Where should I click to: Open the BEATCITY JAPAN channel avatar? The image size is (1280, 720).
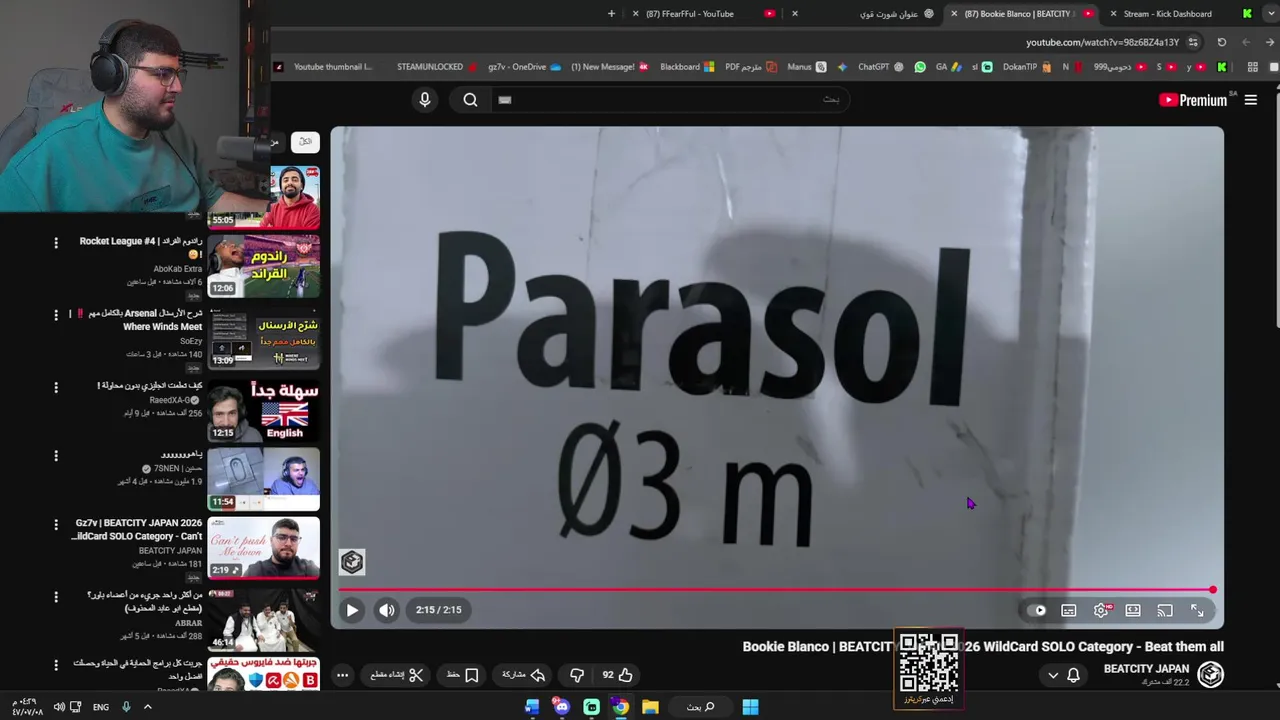pos(1210,675)
